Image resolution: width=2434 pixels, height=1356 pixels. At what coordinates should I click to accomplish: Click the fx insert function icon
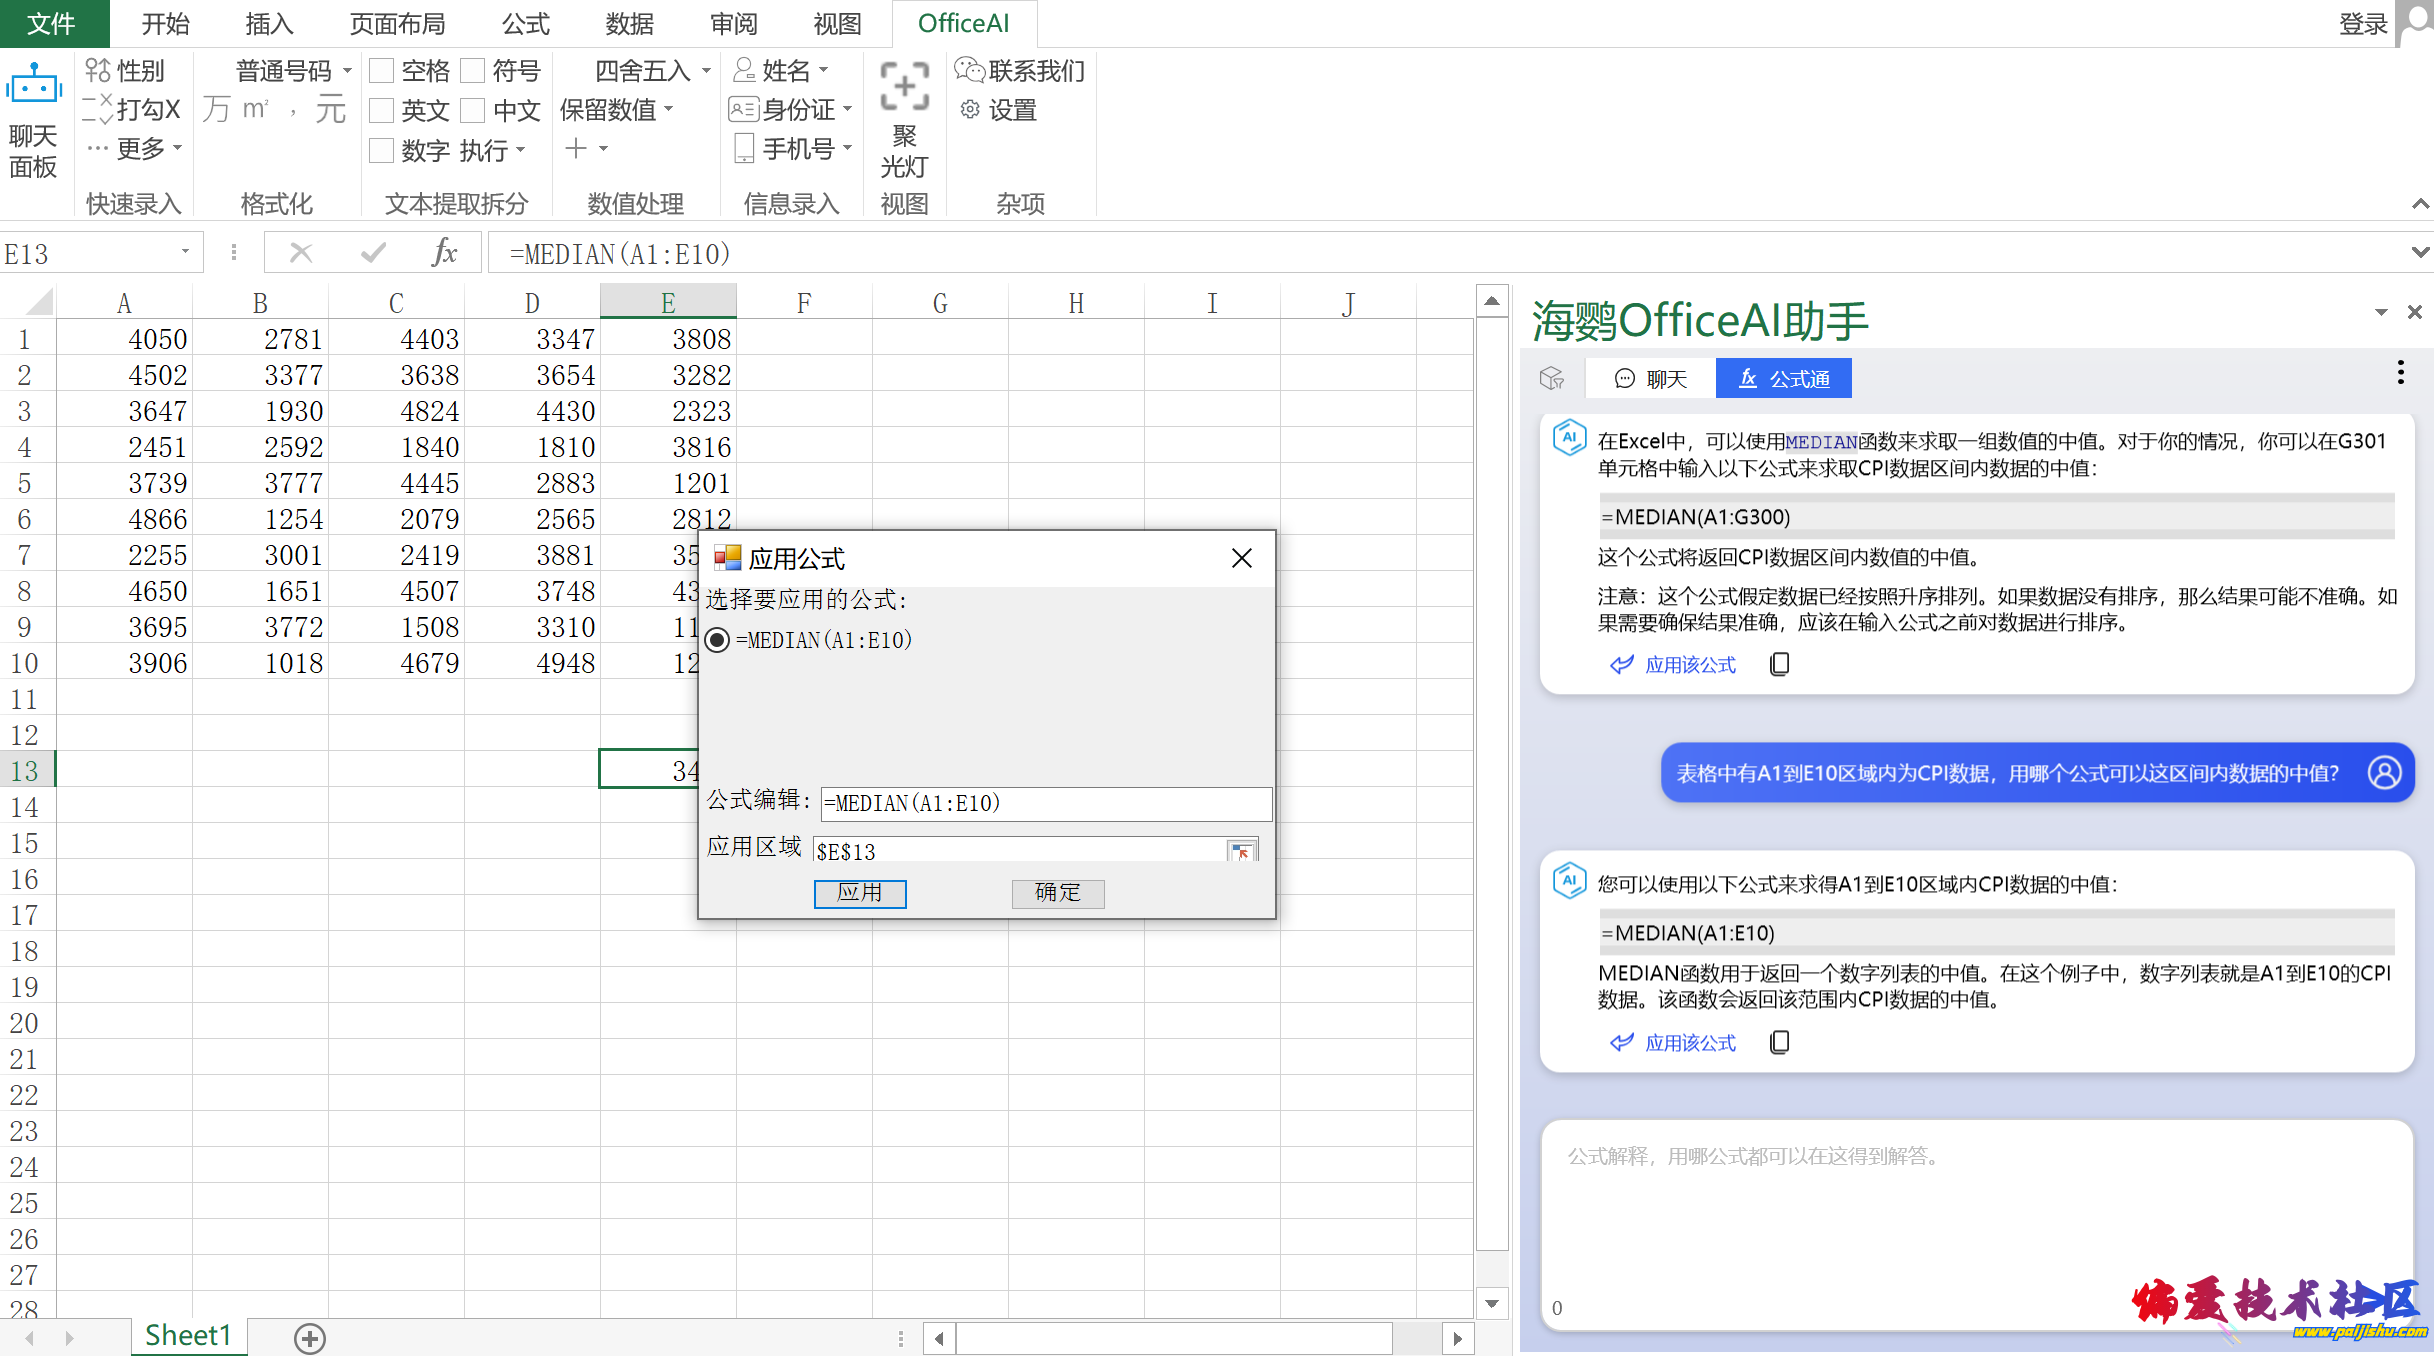click(444, 253)
